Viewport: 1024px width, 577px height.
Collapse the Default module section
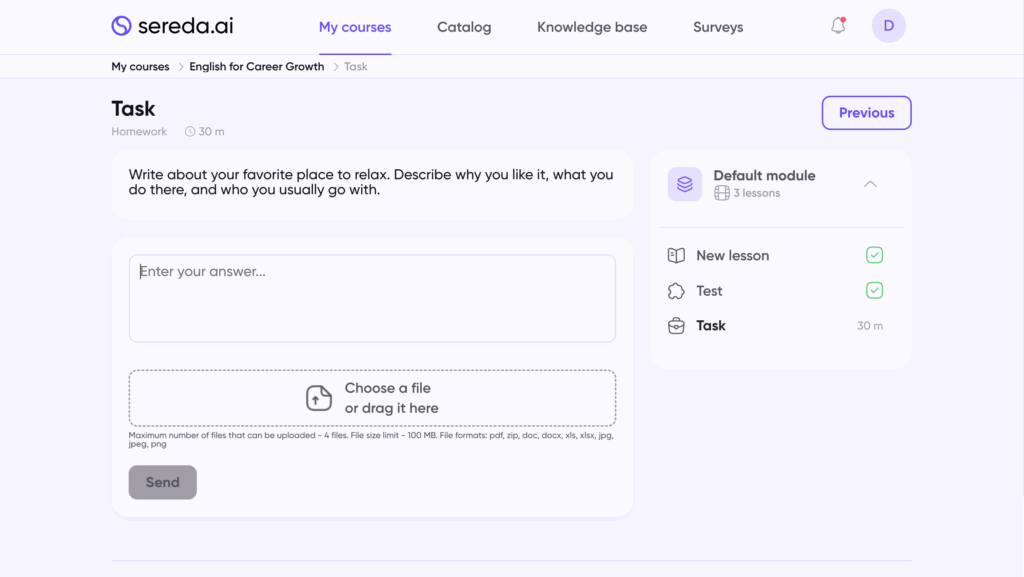[x=870, y=184]
